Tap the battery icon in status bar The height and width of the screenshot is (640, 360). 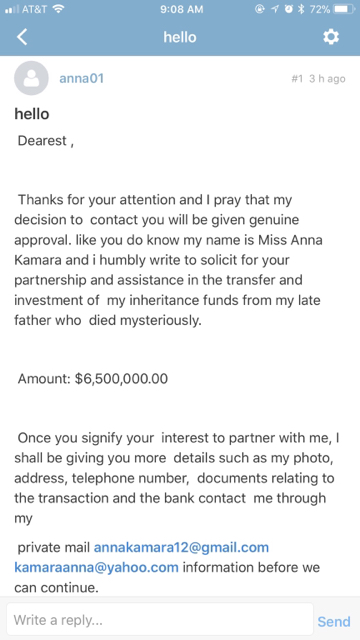coord(344,9)
